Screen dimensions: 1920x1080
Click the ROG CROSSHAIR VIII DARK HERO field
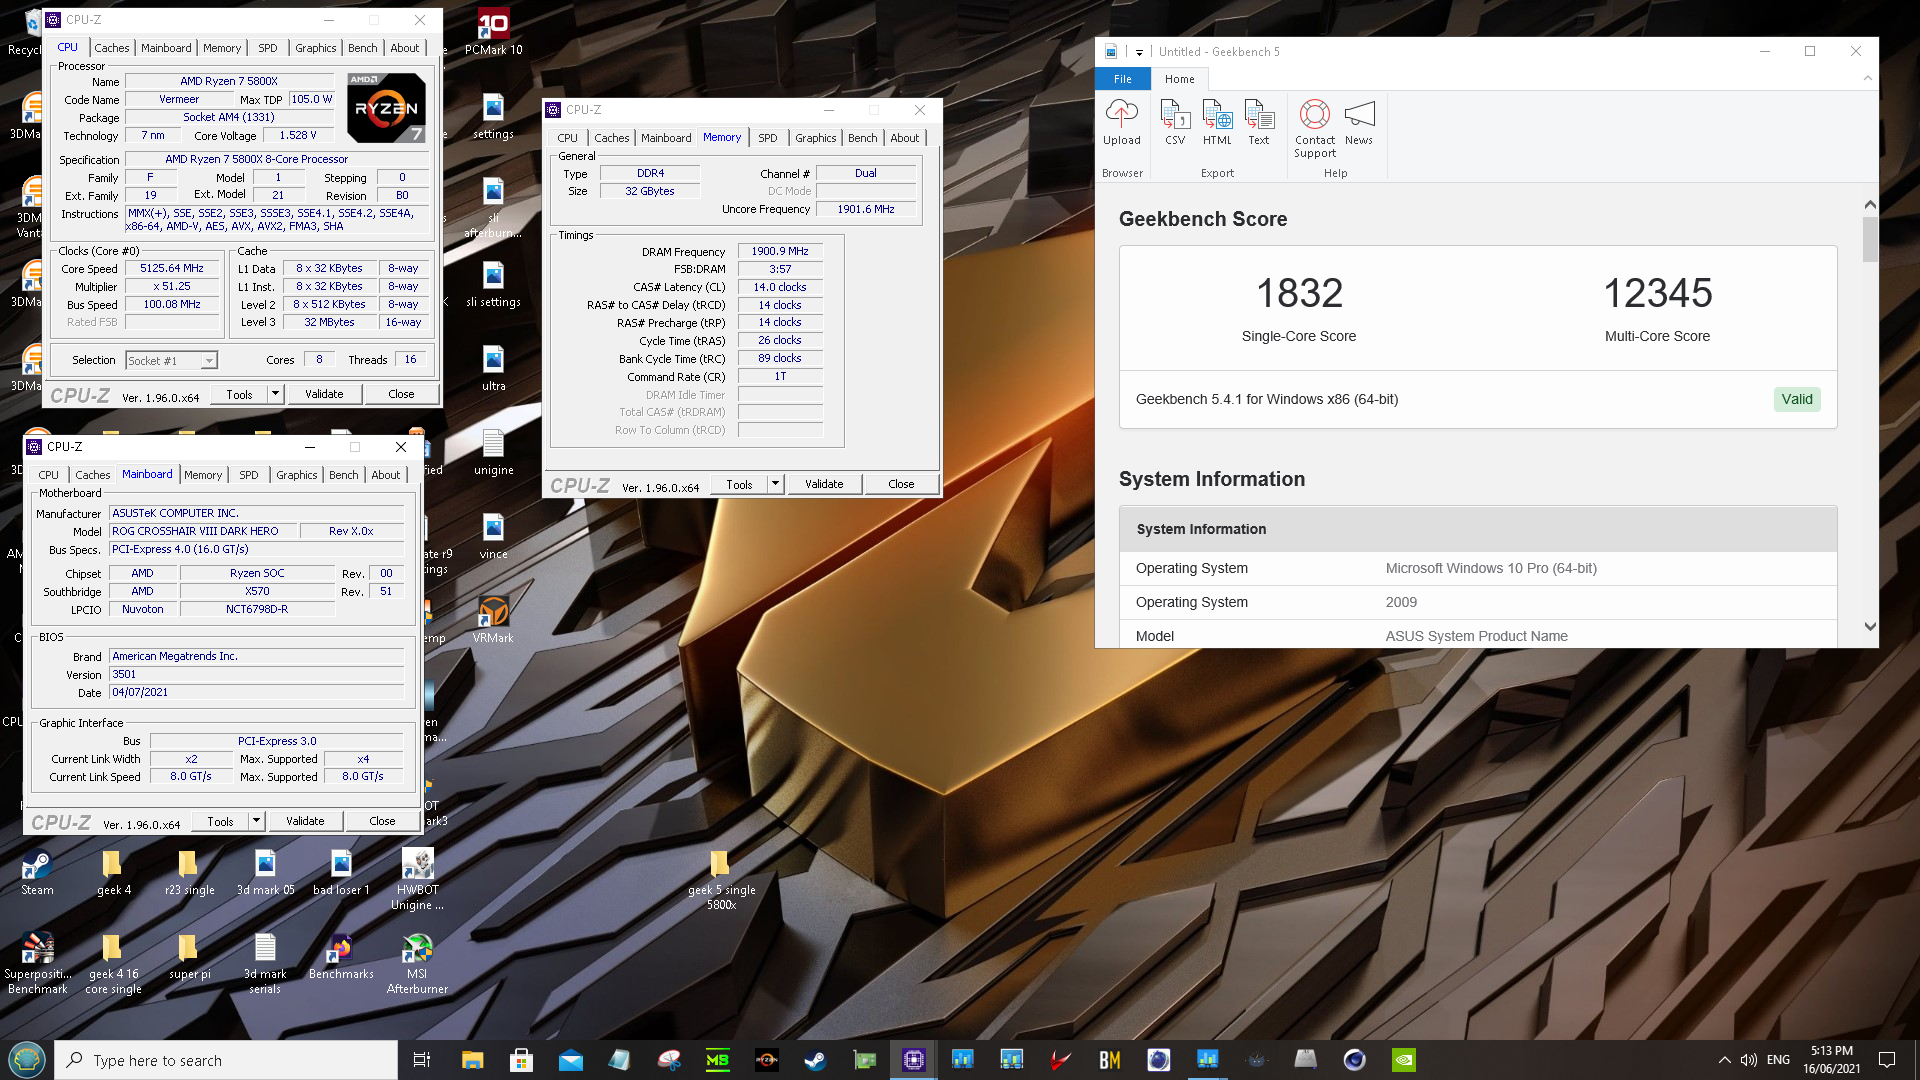203,531
